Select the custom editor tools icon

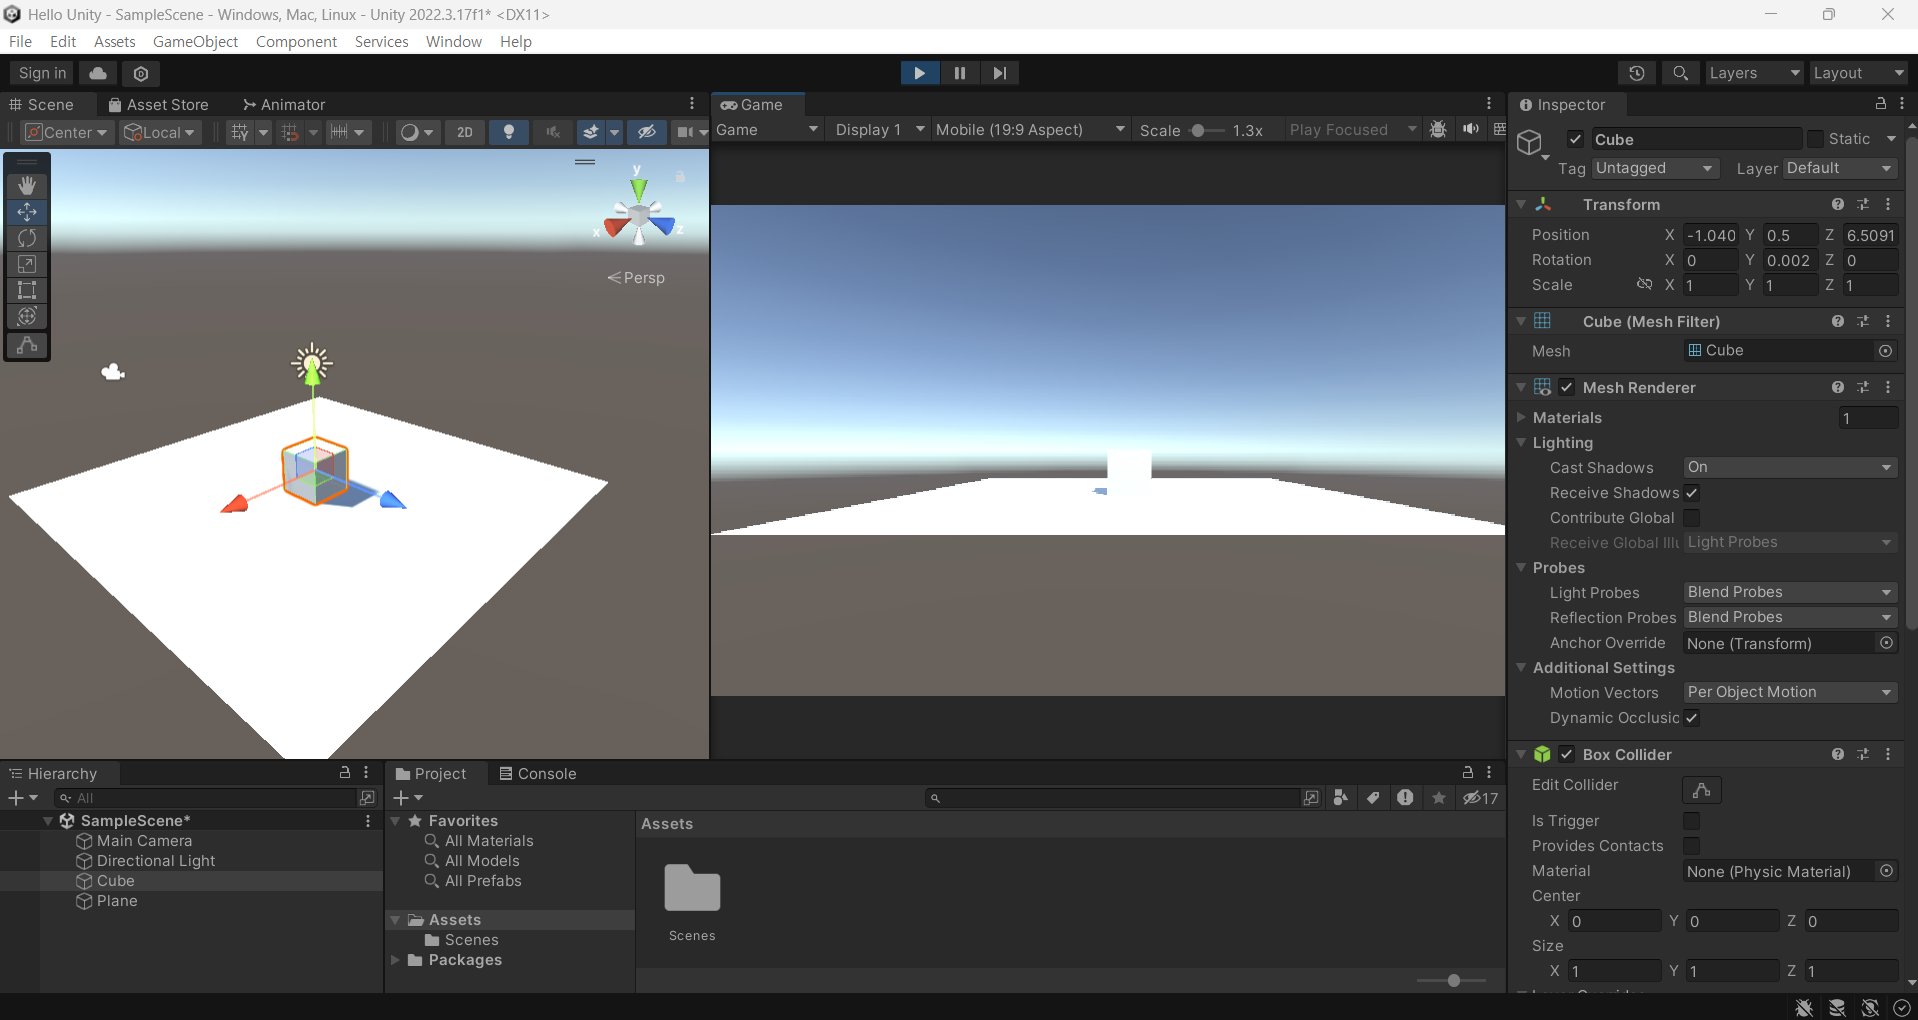27,344
